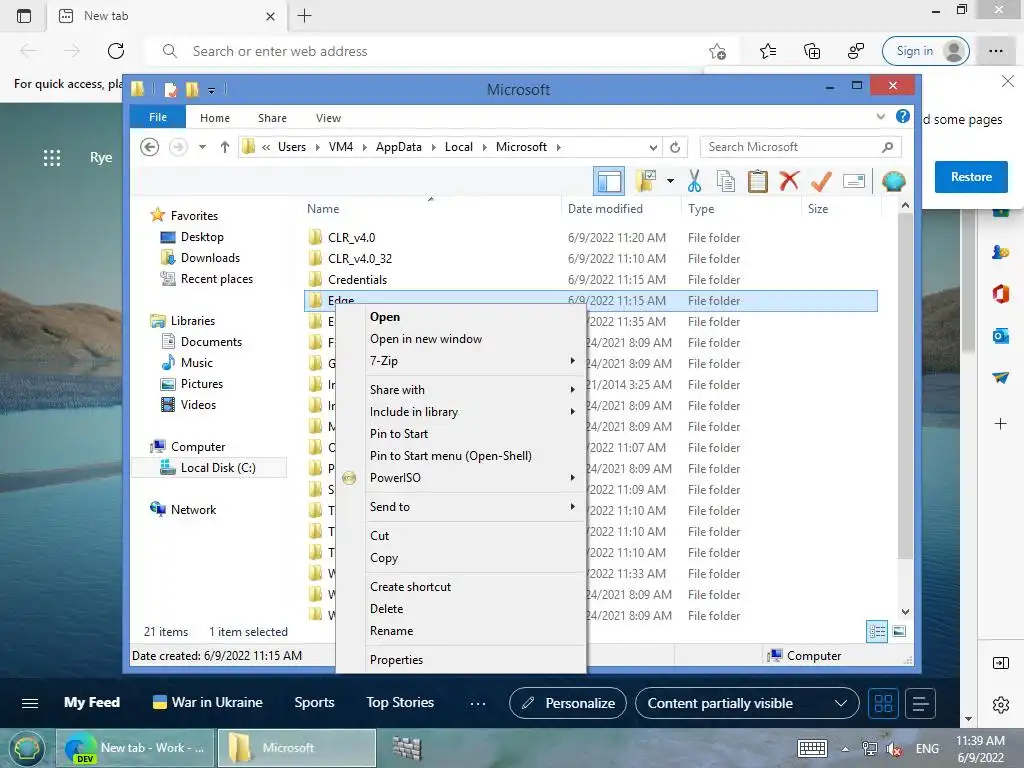Open Edge Favorites star icon
This screenshot has width=1024, height=768.
pos(768,51)
